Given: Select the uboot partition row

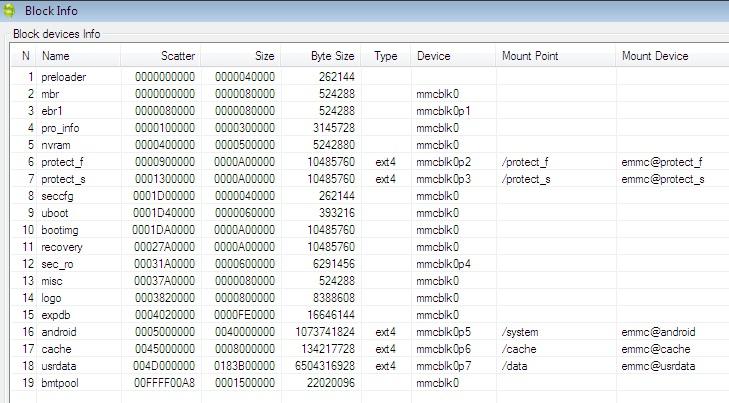Looking at the screenshot, I should point(370,213).
